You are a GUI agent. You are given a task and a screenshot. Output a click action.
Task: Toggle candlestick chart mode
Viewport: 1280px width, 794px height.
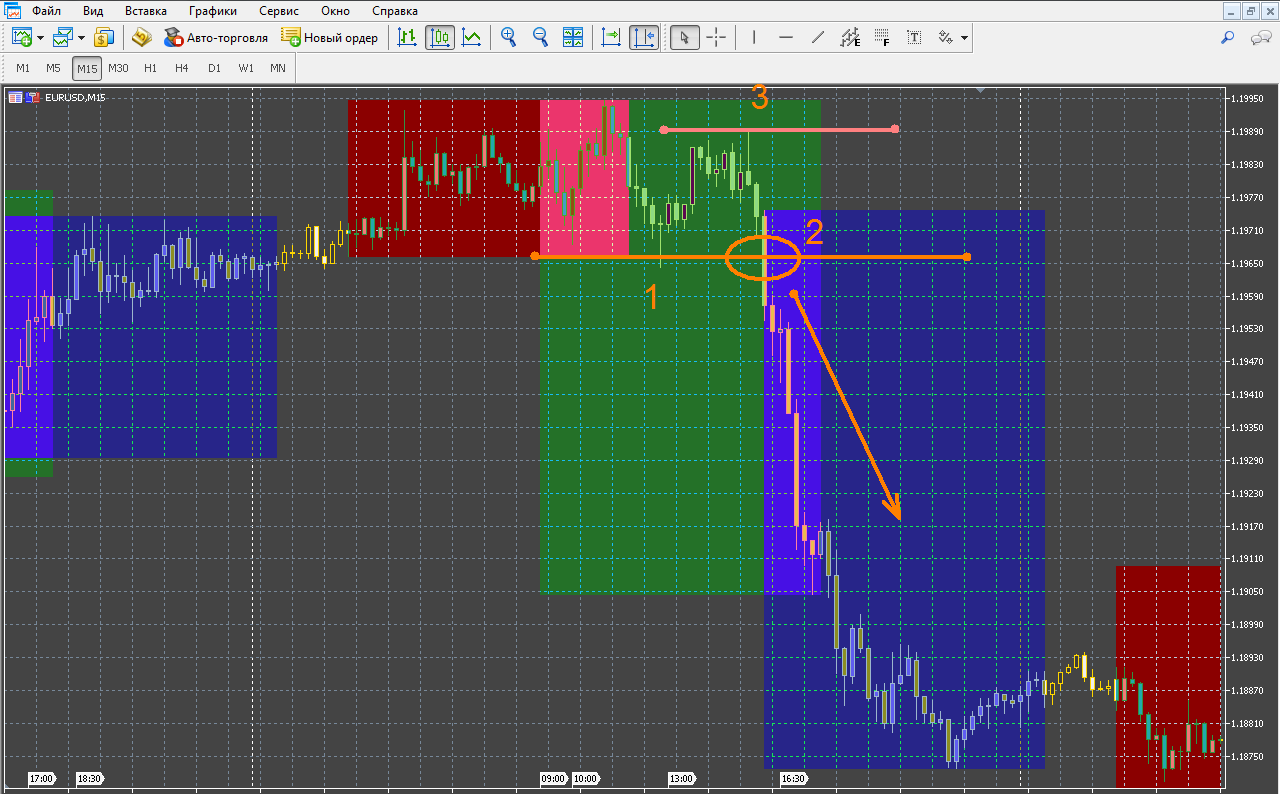(x=440, y=38)
